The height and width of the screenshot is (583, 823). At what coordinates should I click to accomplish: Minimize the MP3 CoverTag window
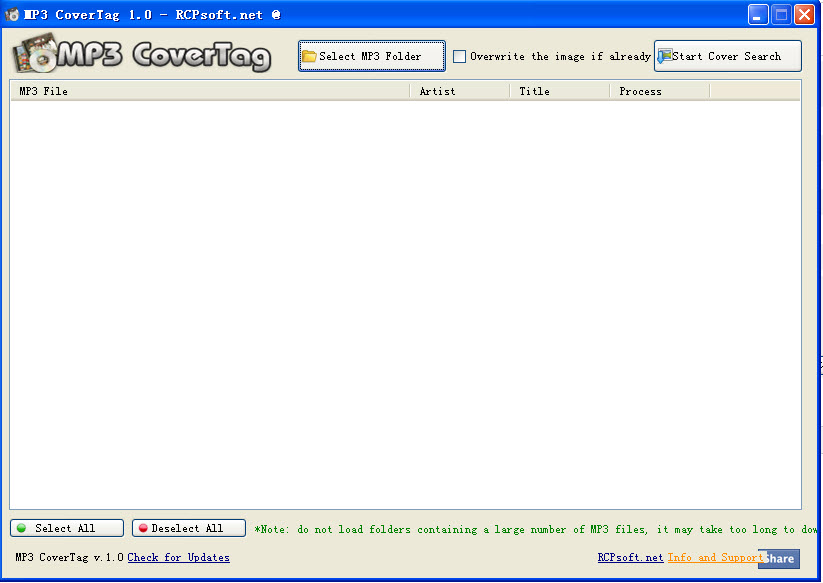point(758,15)
